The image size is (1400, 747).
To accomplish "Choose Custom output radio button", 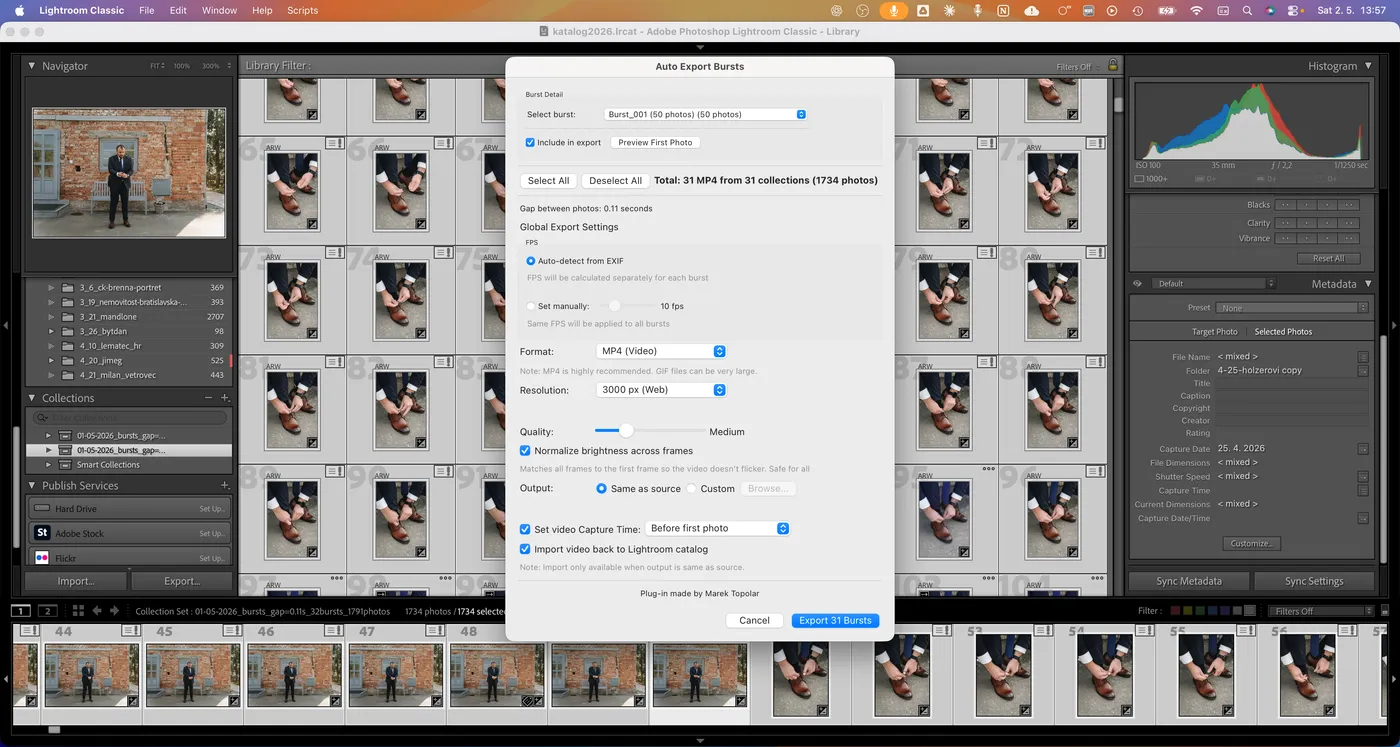I will click(x=691, y=489).
